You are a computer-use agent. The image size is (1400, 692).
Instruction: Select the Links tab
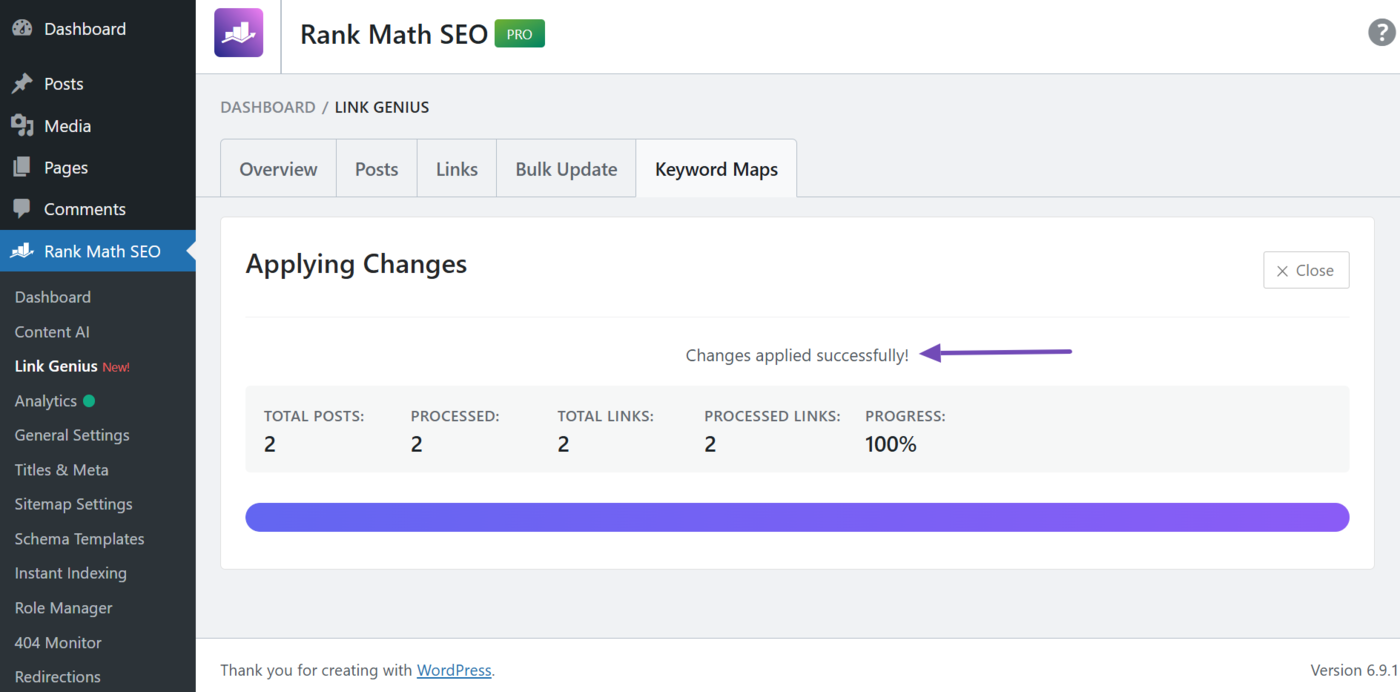(457, 169)
